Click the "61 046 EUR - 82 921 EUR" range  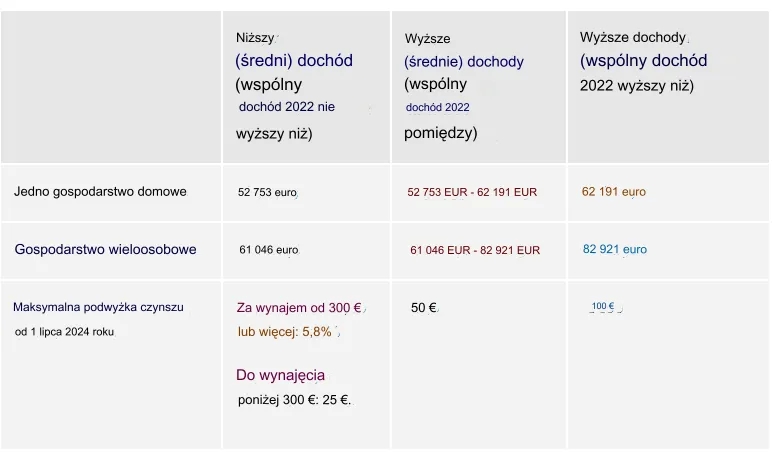474,250
